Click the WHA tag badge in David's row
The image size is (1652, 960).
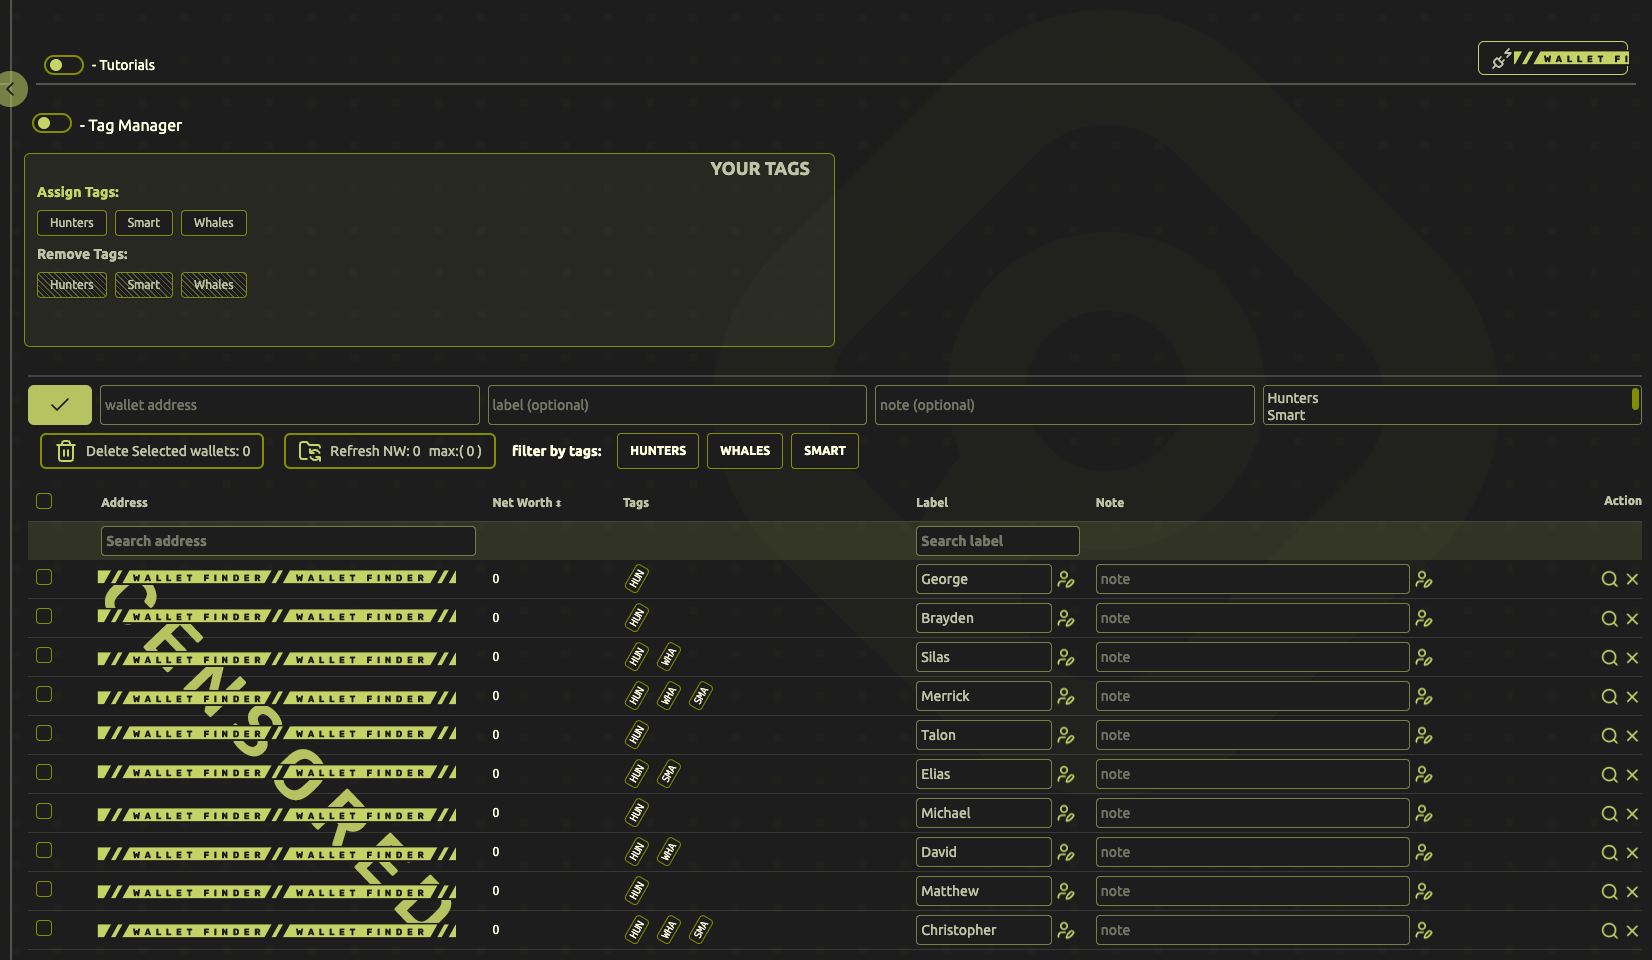click(x=669, y=851)
